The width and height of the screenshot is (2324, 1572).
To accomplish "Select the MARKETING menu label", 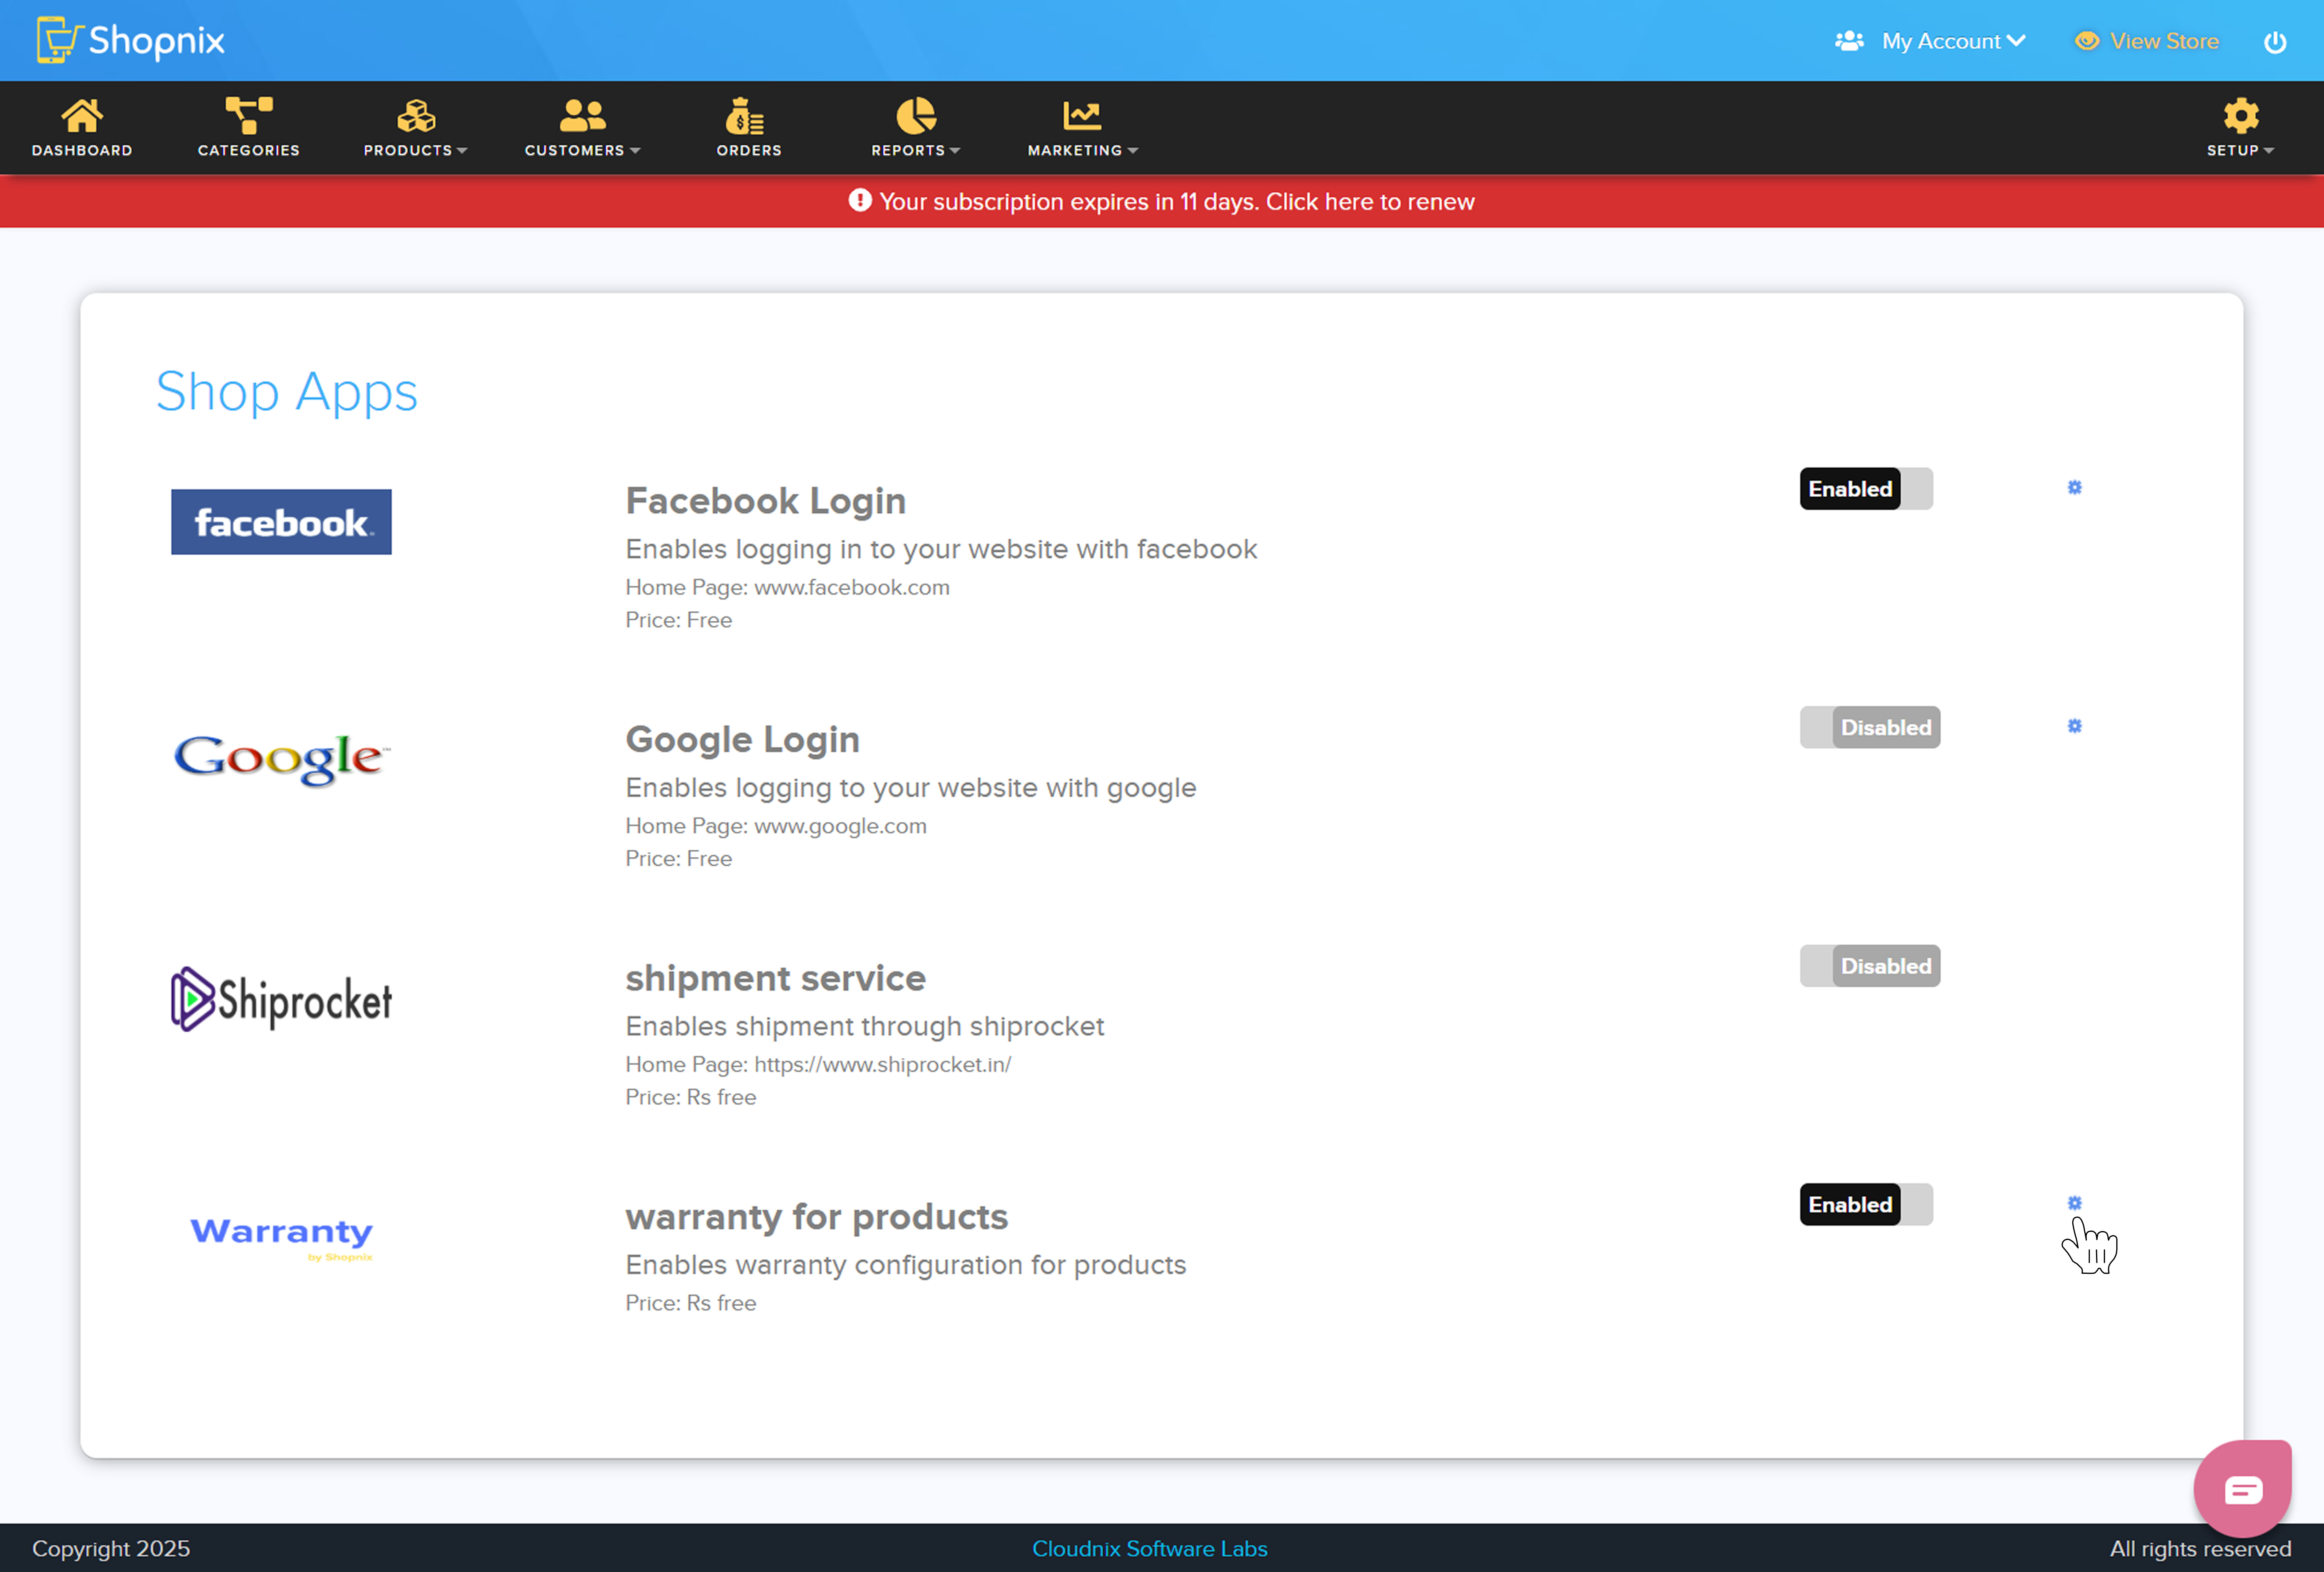I will tap(1075, 150).
